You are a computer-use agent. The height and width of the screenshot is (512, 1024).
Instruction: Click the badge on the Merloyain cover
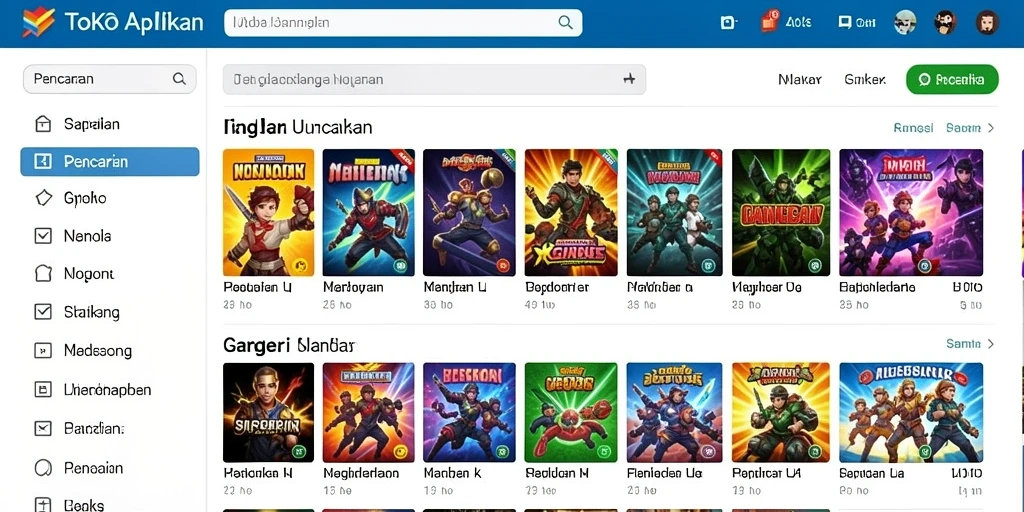[401, 265]
